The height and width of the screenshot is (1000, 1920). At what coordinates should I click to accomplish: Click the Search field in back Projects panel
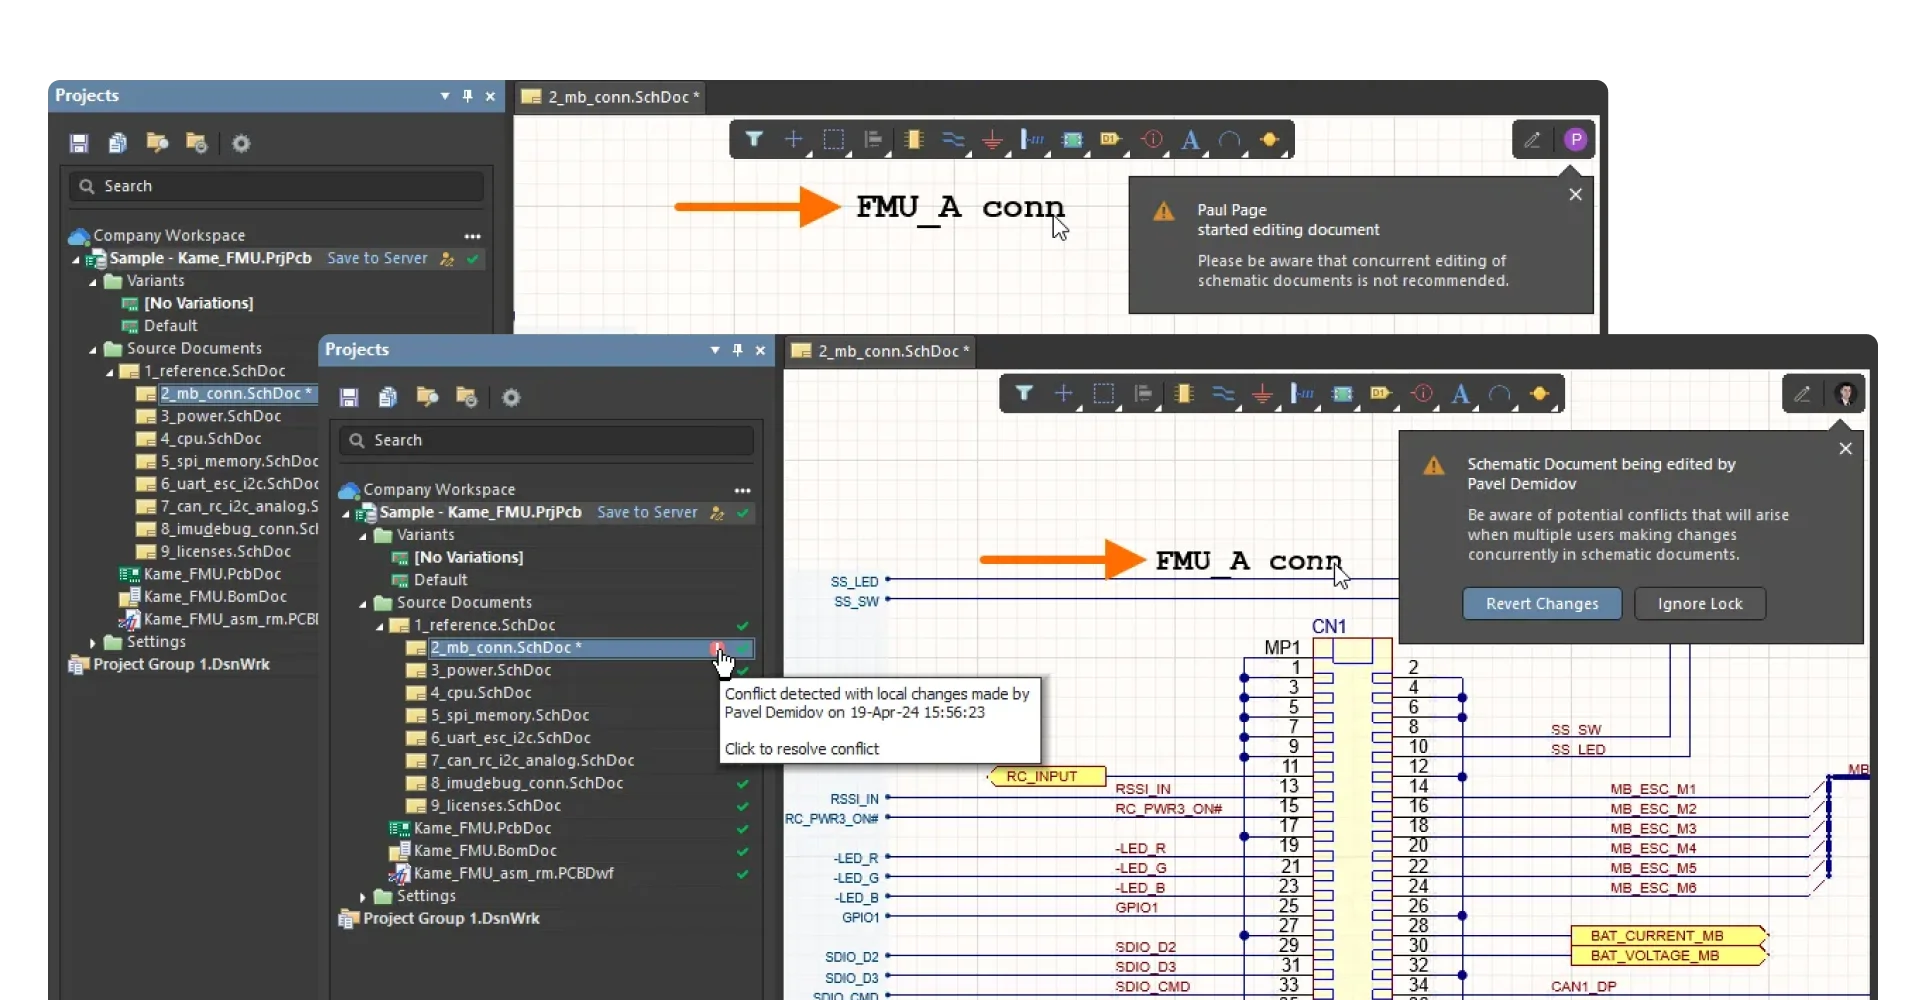[276, 186]
